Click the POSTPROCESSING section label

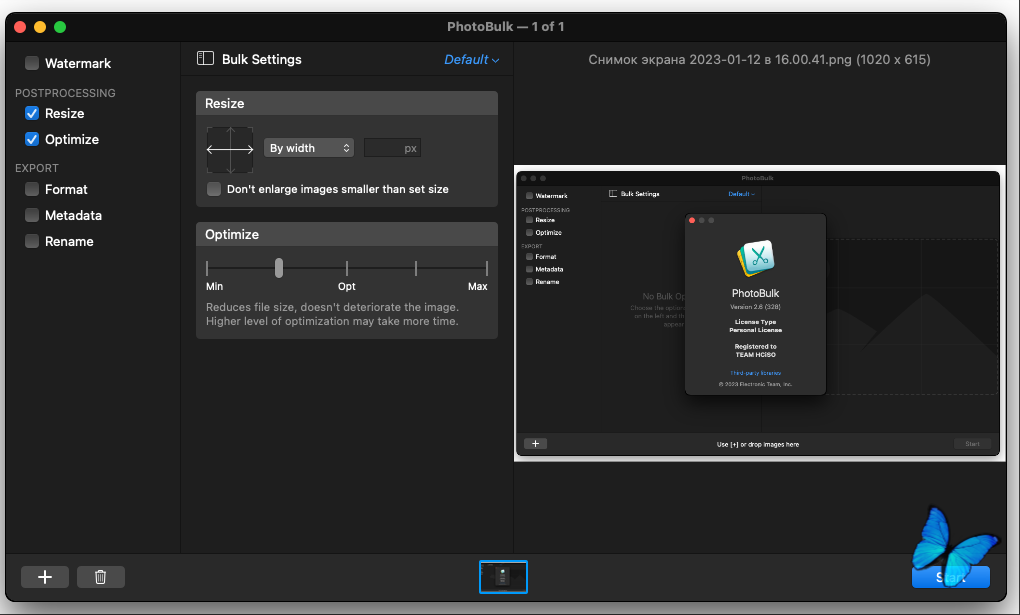coord(65,93)
